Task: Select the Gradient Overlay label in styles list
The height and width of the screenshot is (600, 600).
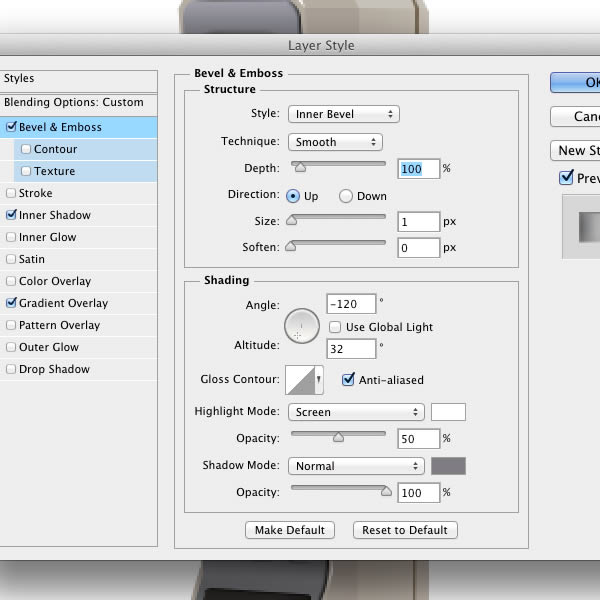Action: 64,303
